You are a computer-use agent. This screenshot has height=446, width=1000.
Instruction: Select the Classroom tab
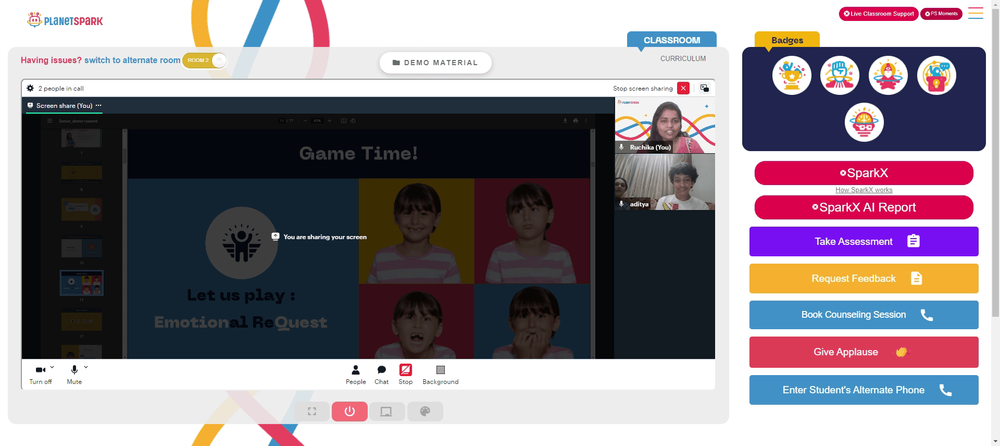(672, 40)
